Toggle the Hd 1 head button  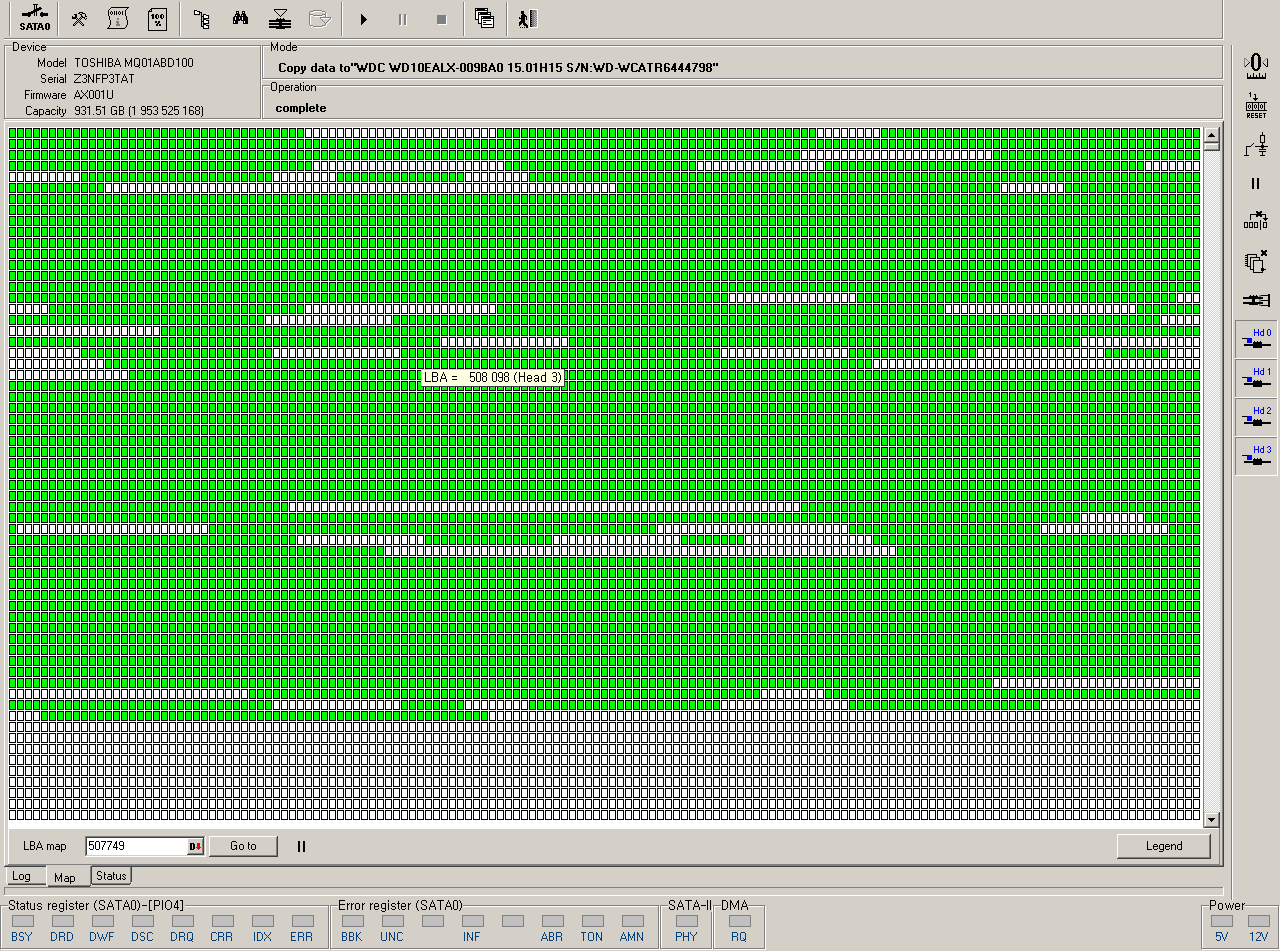(x=1256, y=378)
